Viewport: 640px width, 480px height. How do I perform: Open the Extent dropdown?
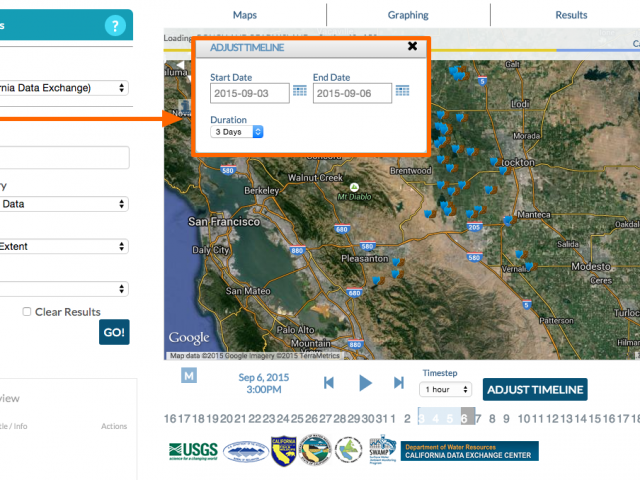click(x=63, y=247)
